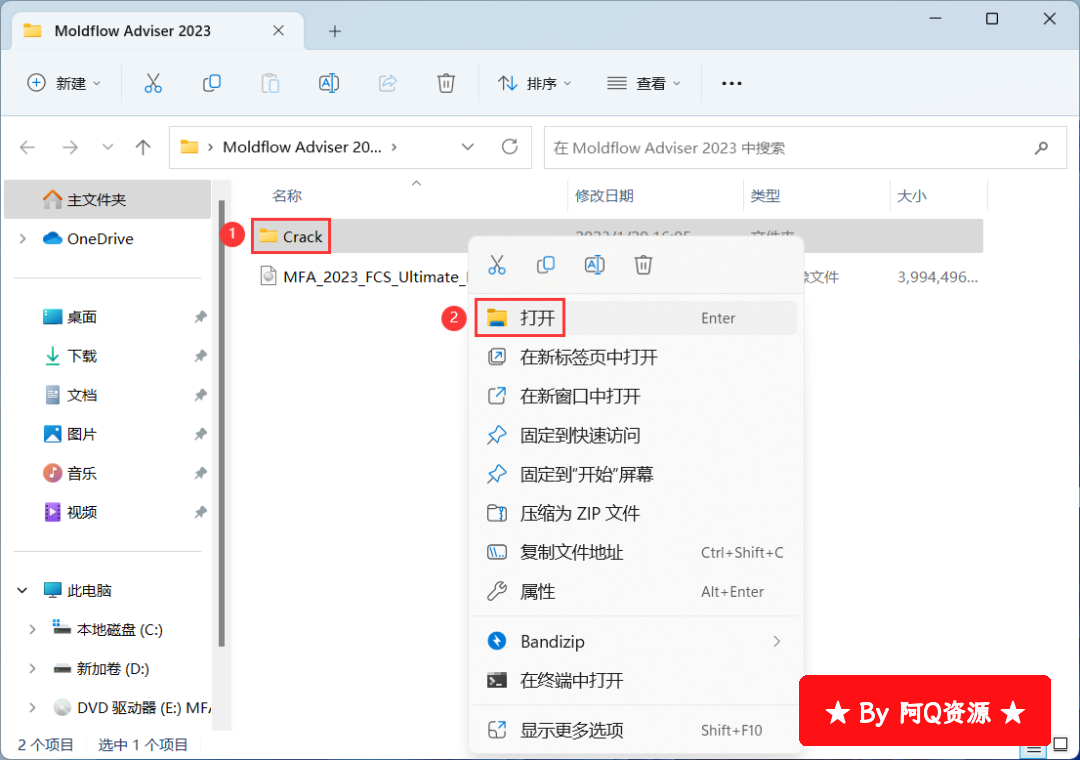Click the navigation pane scrollbar
This screenshot has height=760, width=1080.
tap(221, 423)
